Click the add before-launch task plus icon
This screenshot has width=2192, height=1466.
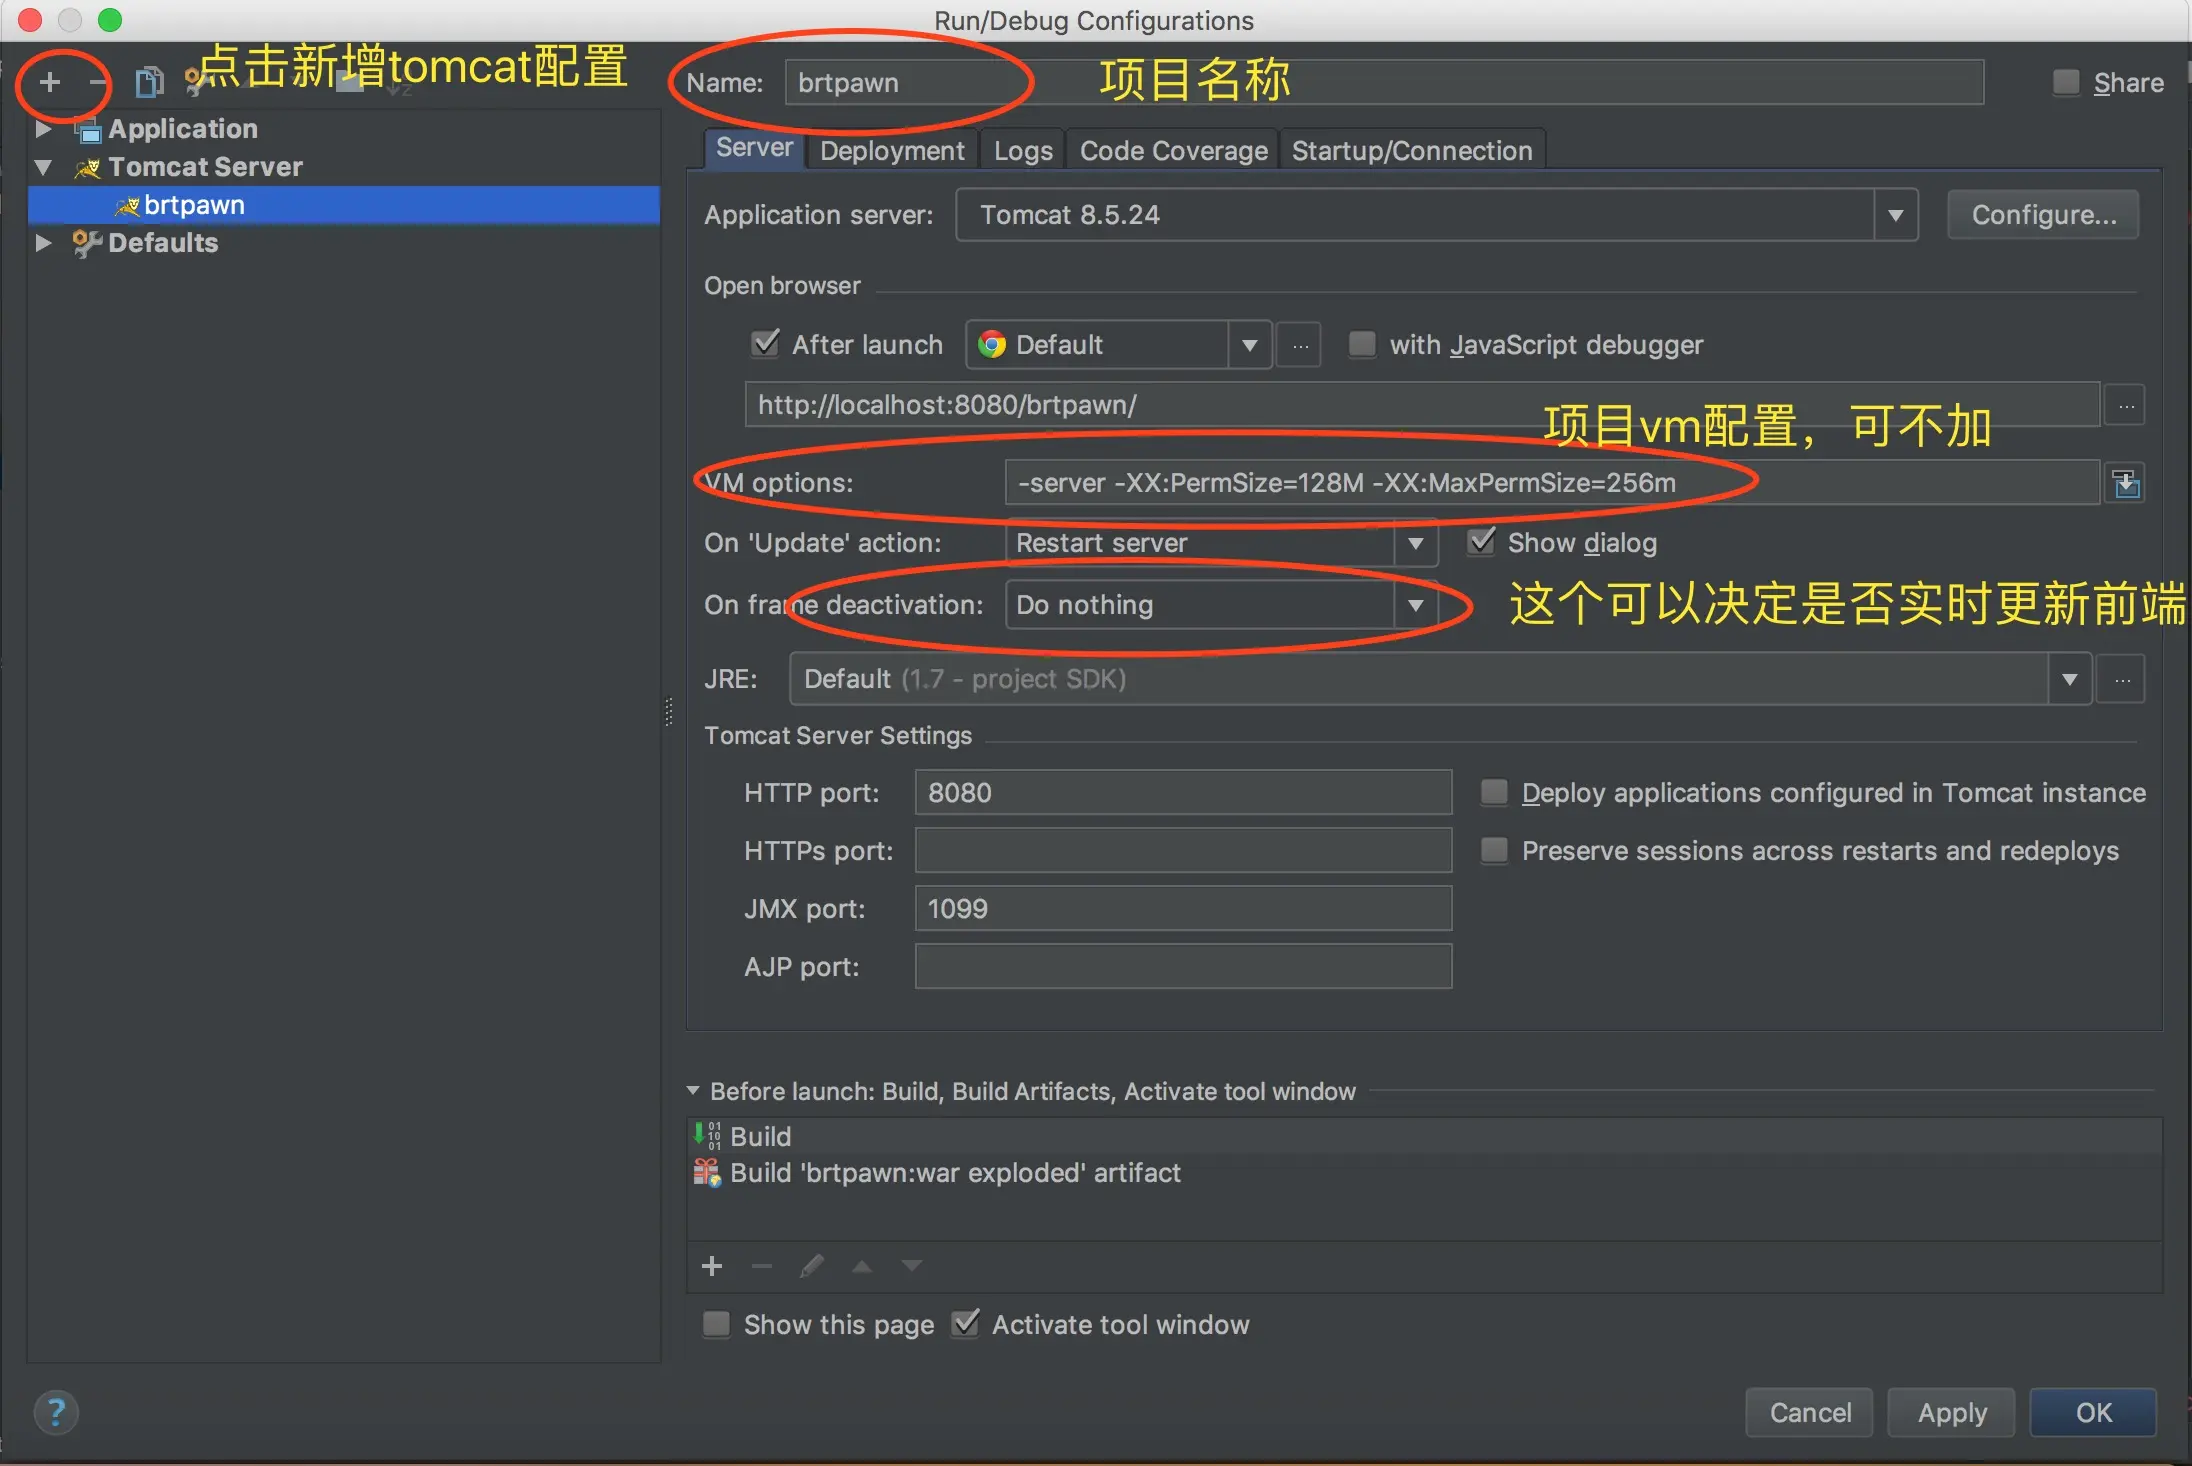pyautogui.click(x=712, y=1267)
